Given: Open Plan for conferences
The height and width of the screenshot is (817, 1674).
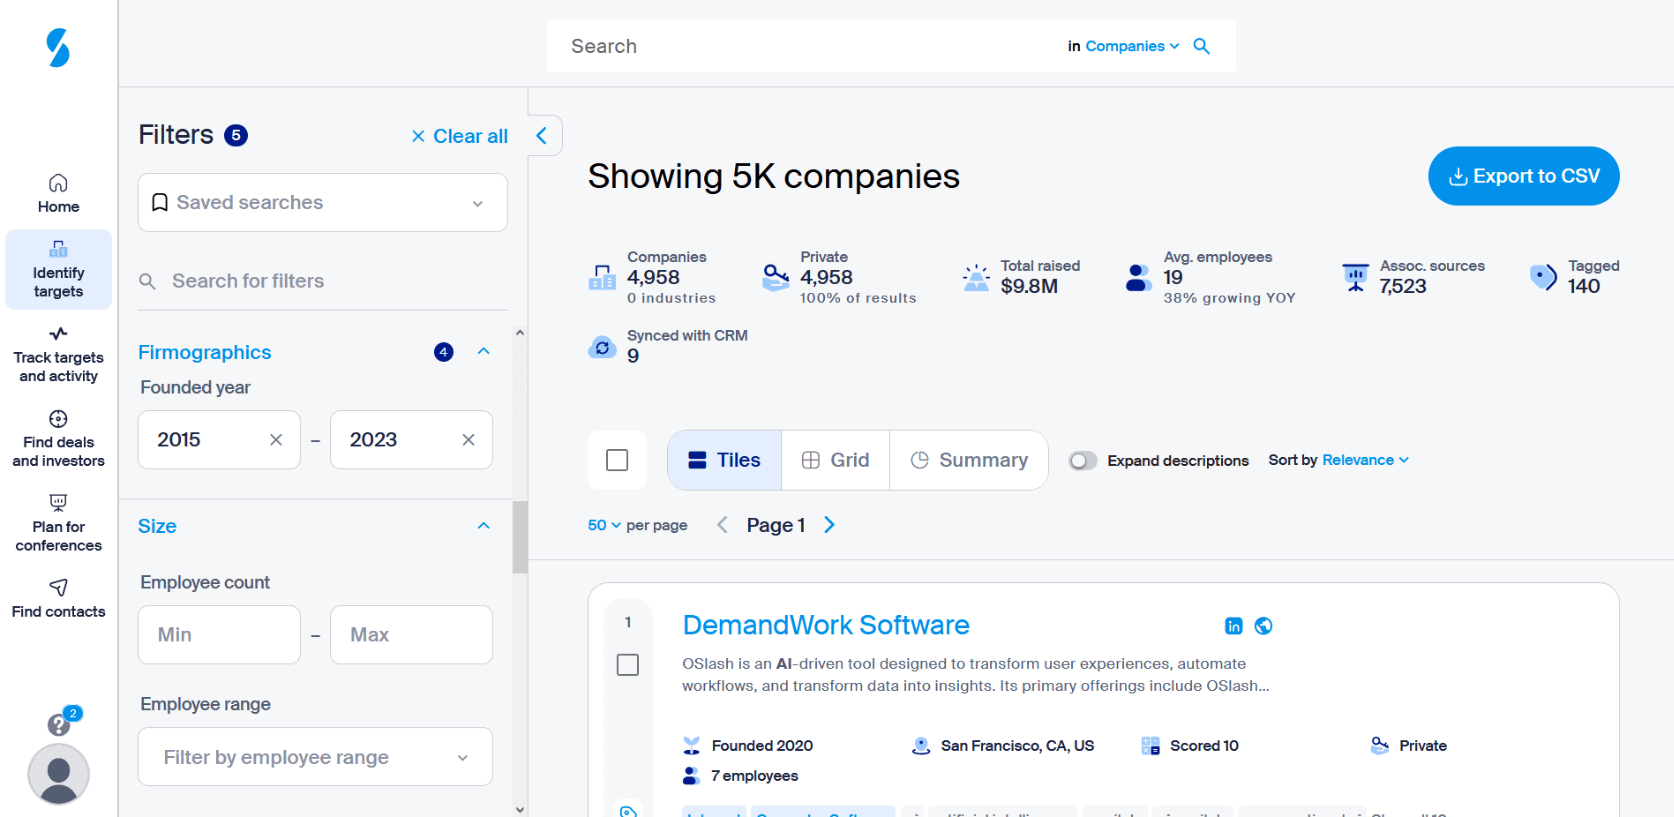Looking at the screenshot, I should (58, 524).
